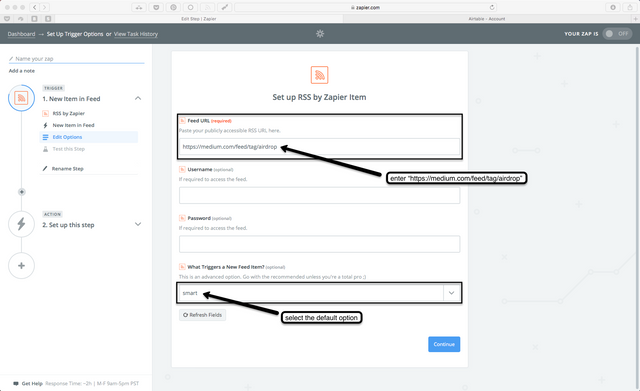
Task: Click Get Help at bottom left
Action: (32, 384)
